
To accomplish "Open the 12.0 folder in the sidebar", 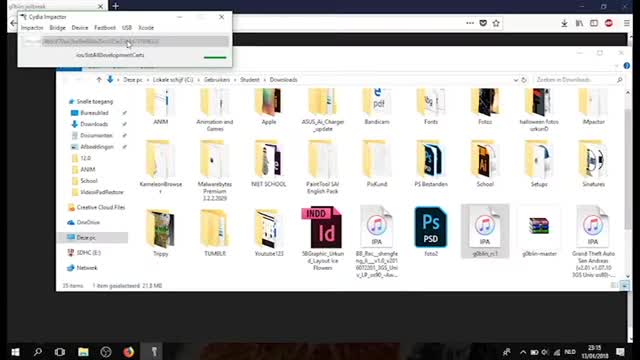I will pos(85,158).
